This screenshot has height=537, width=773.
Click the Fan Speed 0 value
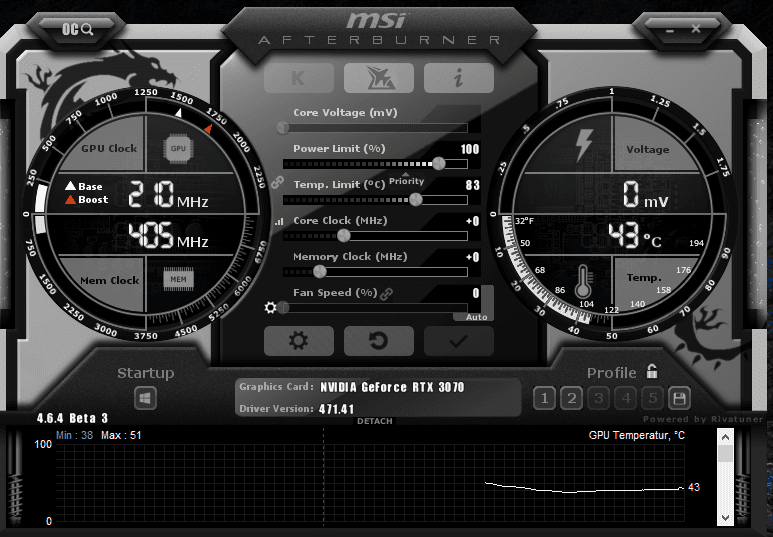pos(476,293)
